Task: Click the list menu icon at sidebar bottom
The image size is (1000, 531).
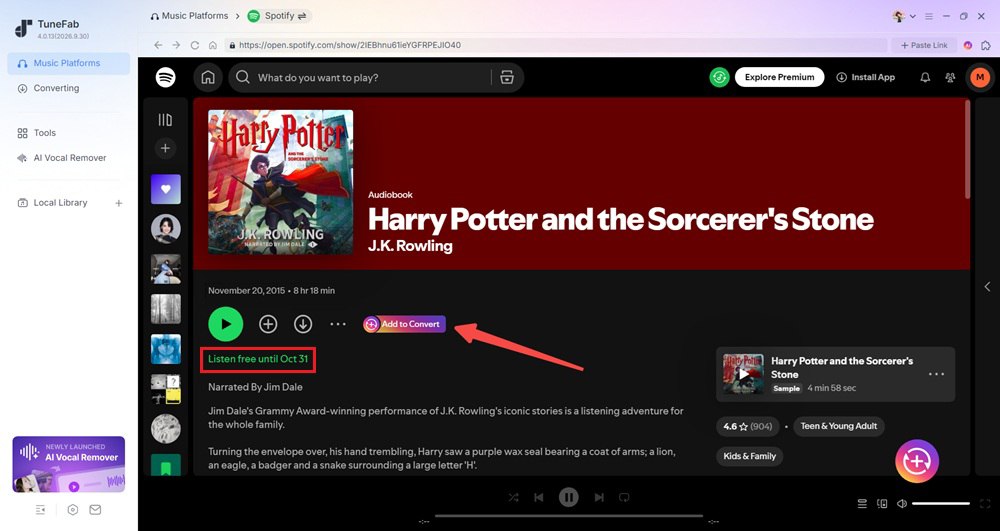Action: point(41,510)
